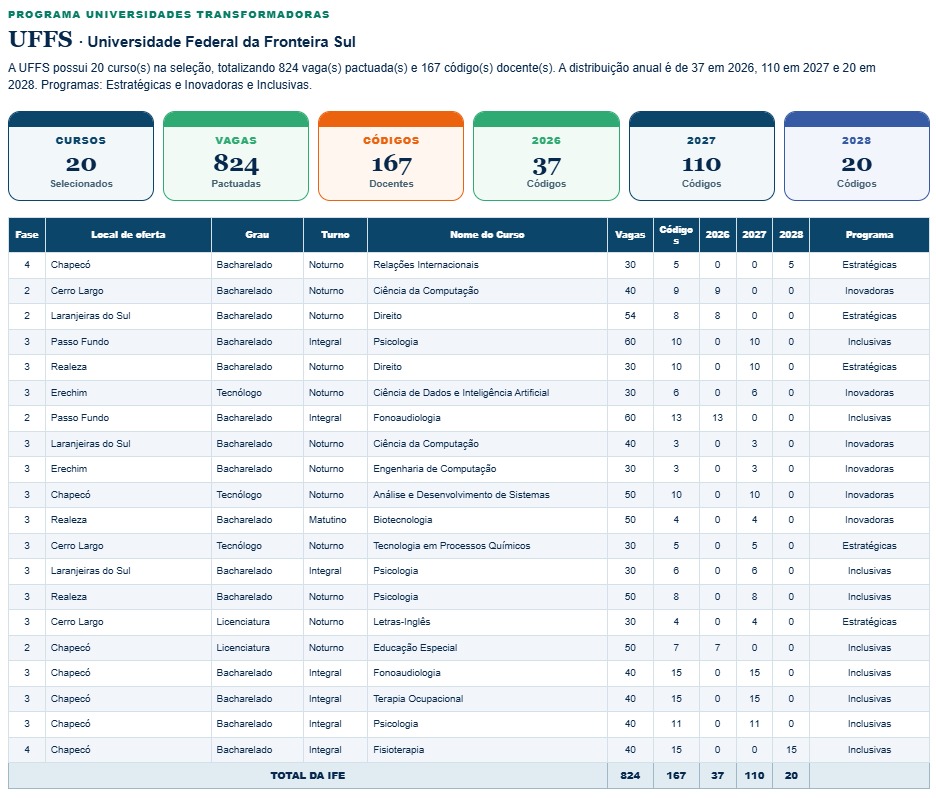Click the Grau column header
This screenshot has height=798, width=936.
tap(257, 235)
